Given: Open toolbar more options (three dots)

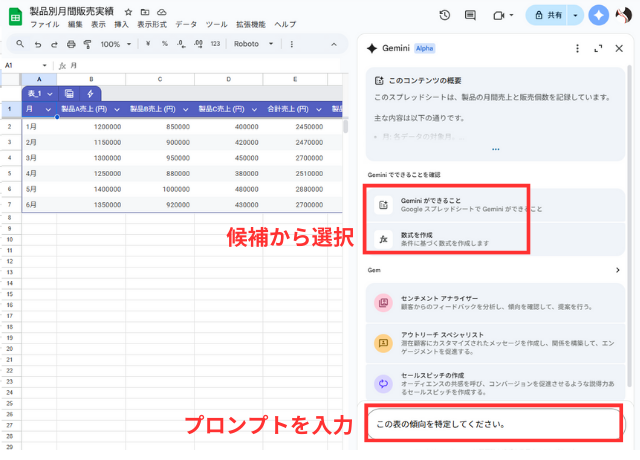Looking at the screenshot, I should coord(291,44).
